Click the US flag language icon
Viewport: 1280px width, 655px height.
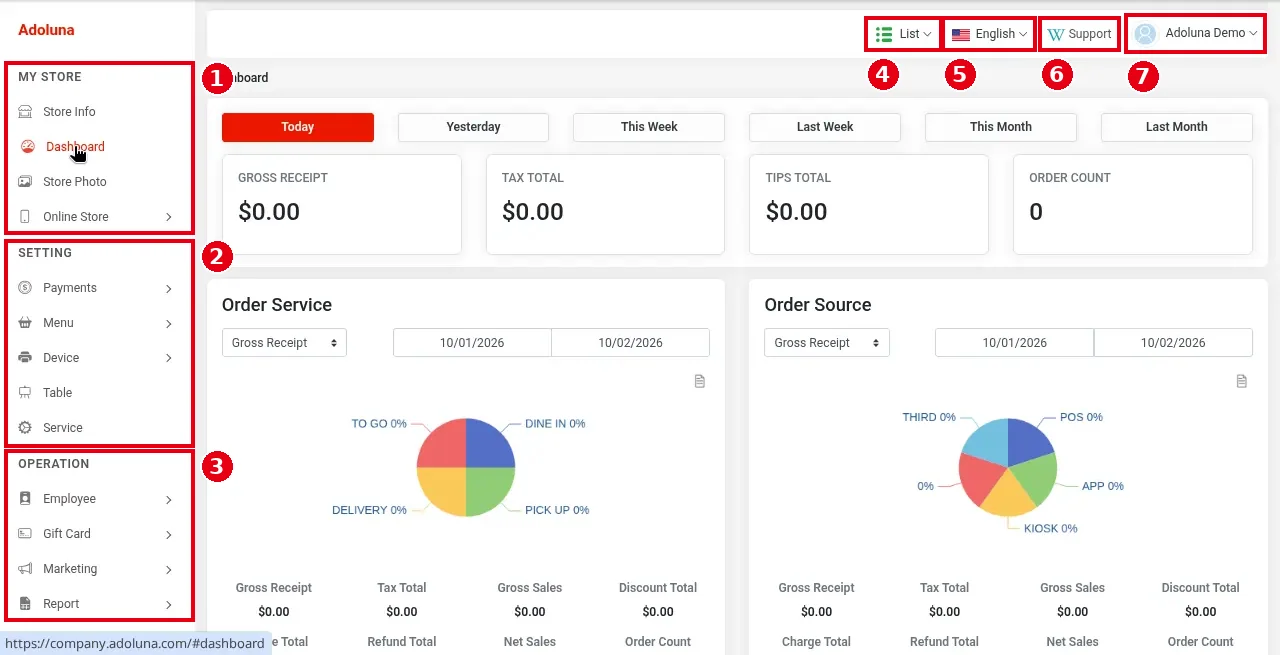pyautogui.click(x=961, y=34)
